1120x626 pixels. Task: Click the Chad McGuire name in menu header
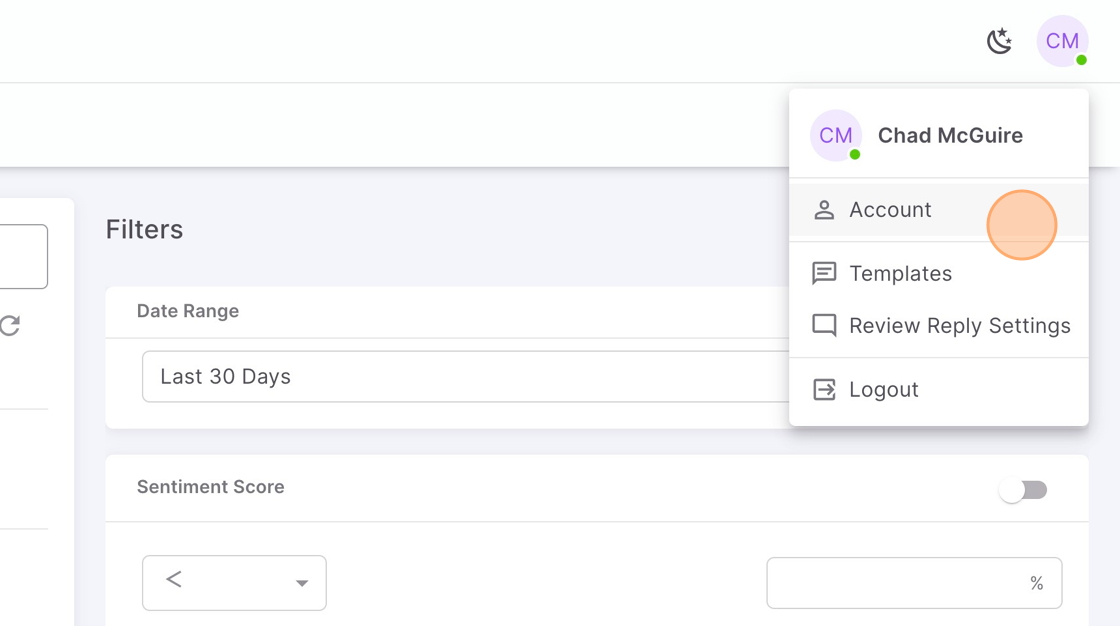tap(950, 136)
